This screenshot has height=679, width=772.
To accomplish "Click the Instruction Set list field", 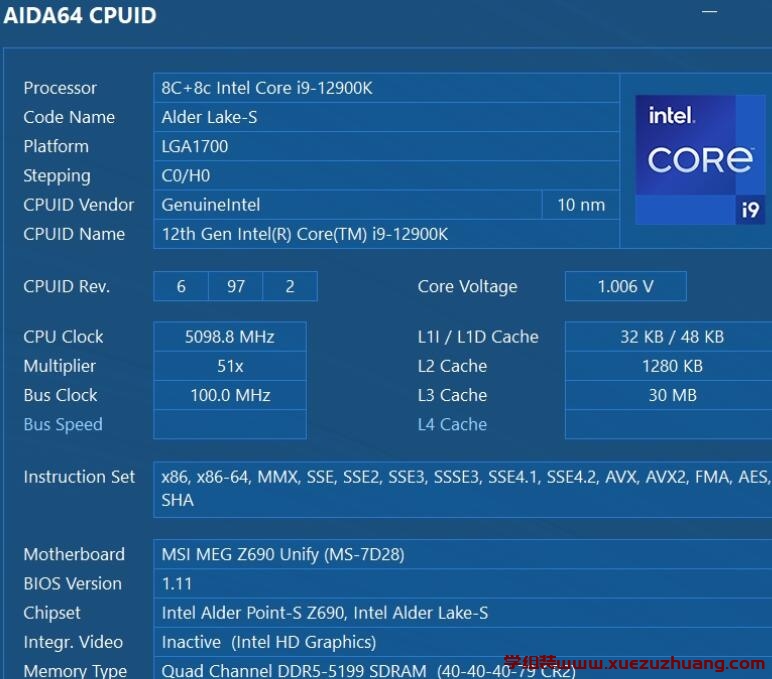I will 463,489.
